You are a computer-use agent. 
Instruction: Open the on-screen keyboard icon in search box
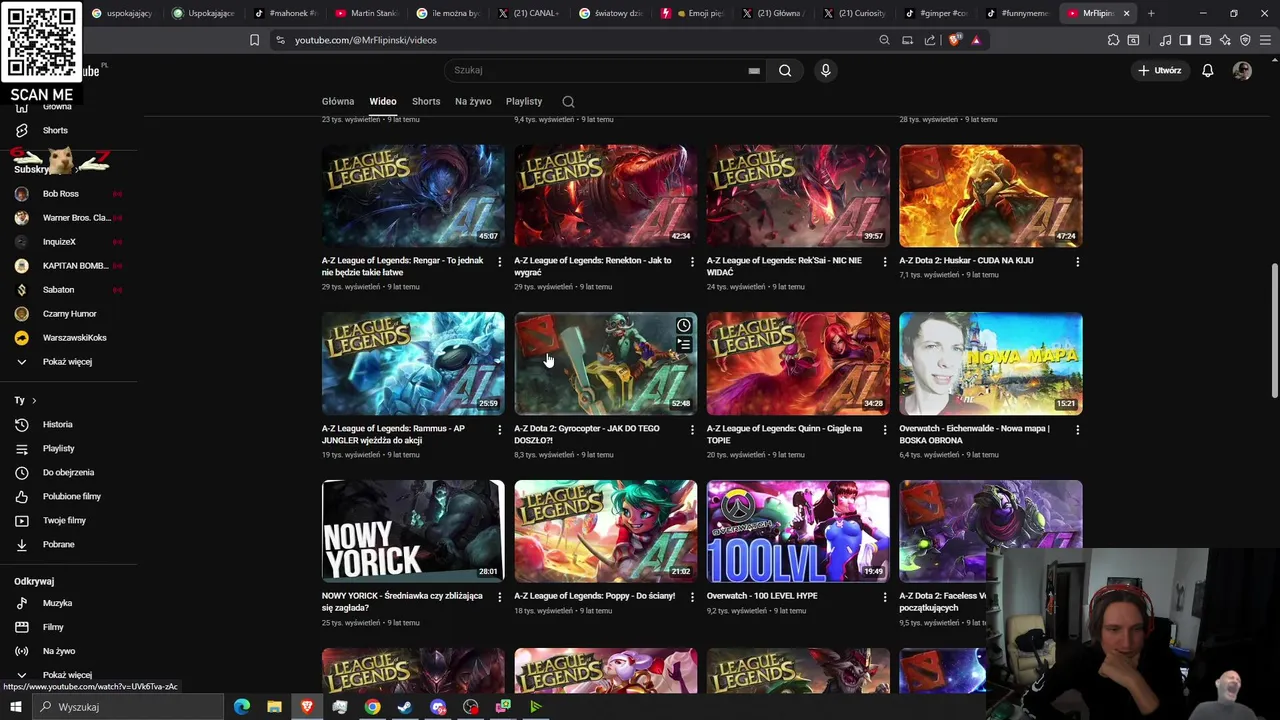[754, 70]
